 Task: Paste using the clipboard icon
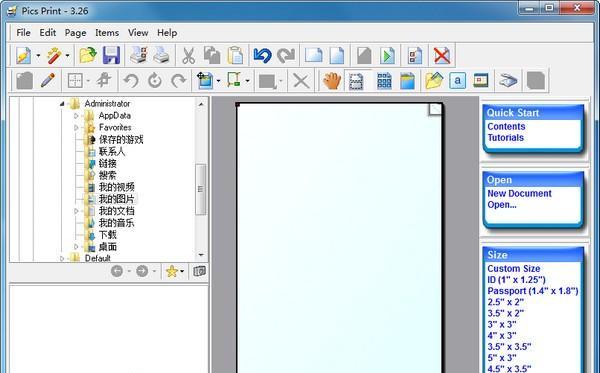pos(235,56)
